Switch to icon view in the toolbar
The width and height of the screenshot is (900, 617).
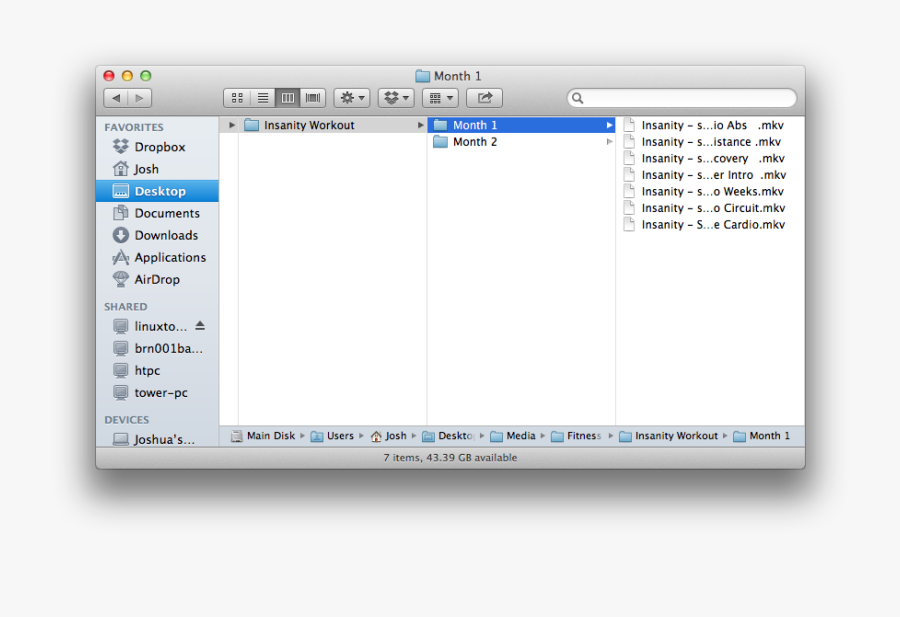pyautogui.click(x=237, y=97)
